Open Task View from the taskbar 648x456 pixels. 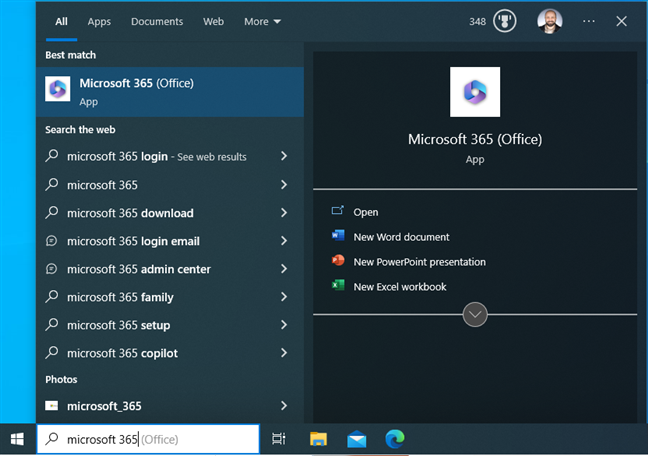point(279,439)
